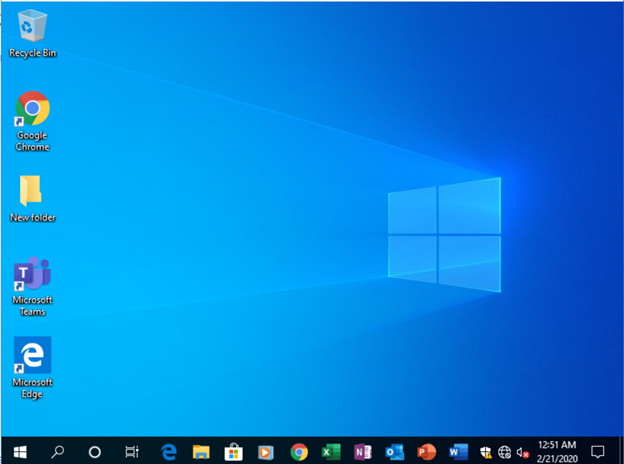624x464 pixels.
Task: Open Task View in taskbar
Action: [132, 452]
